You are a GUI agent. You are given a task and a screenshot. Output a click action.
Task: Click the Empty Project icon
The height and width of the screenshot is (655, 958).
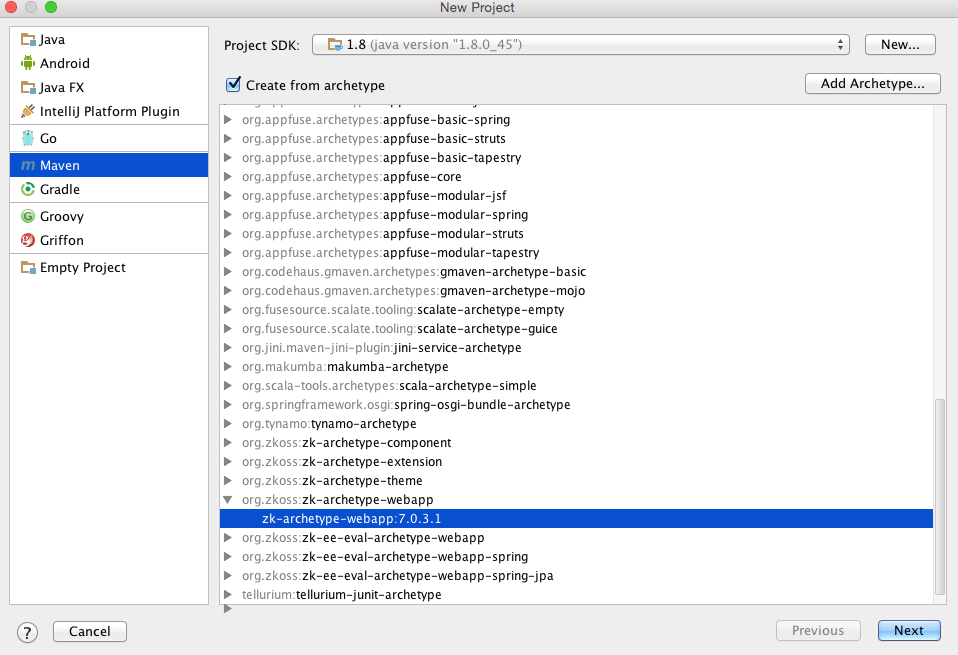tap(28, 268)
